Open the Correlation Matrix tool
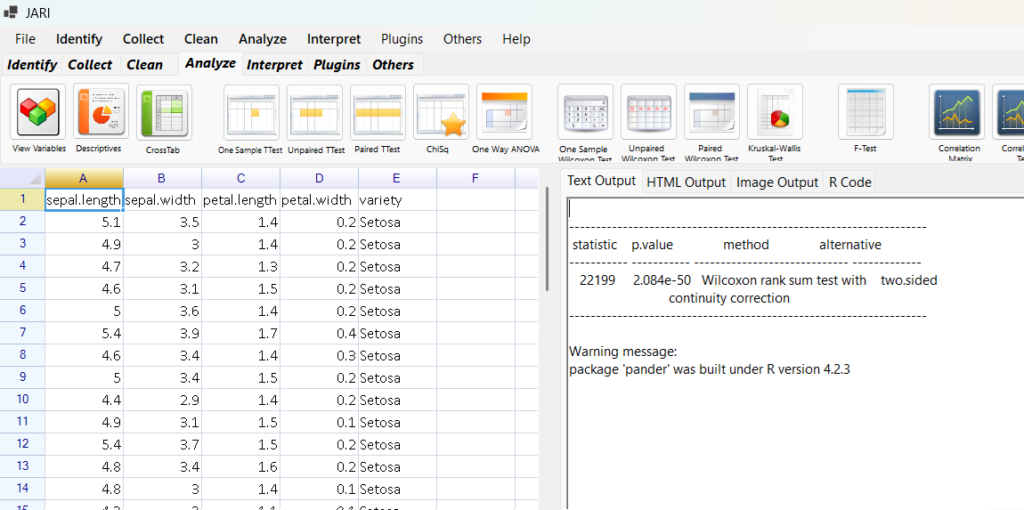1024x510 pixels. click(x=959, y=113)
